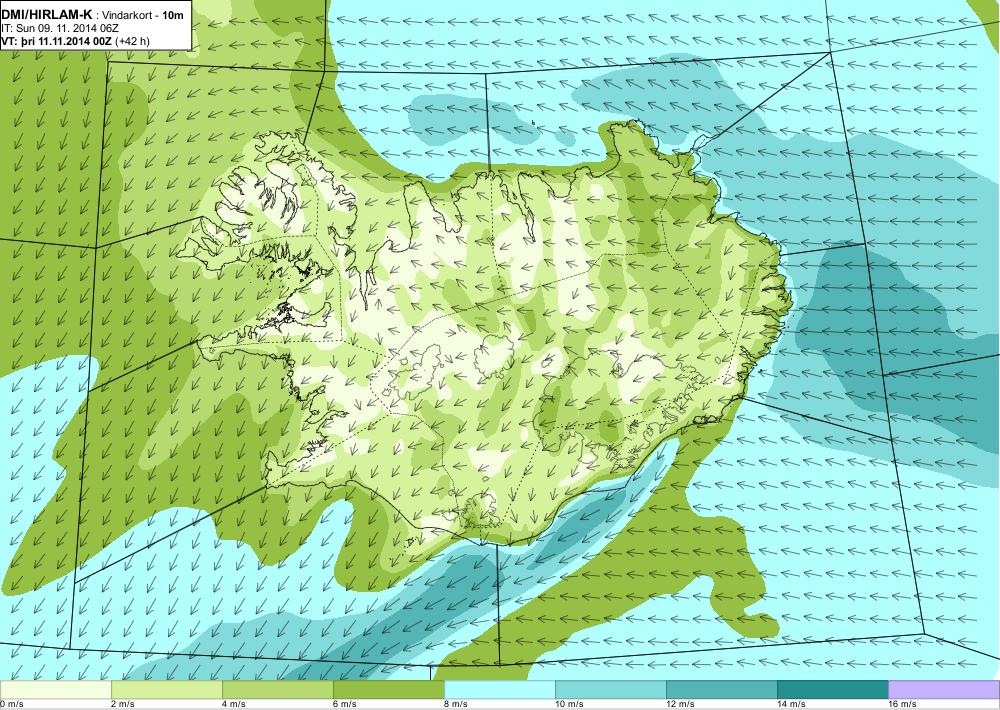Click the 2 m/s legend label
This screenshot has width=1000, height=710.
(x=122, y=704)
